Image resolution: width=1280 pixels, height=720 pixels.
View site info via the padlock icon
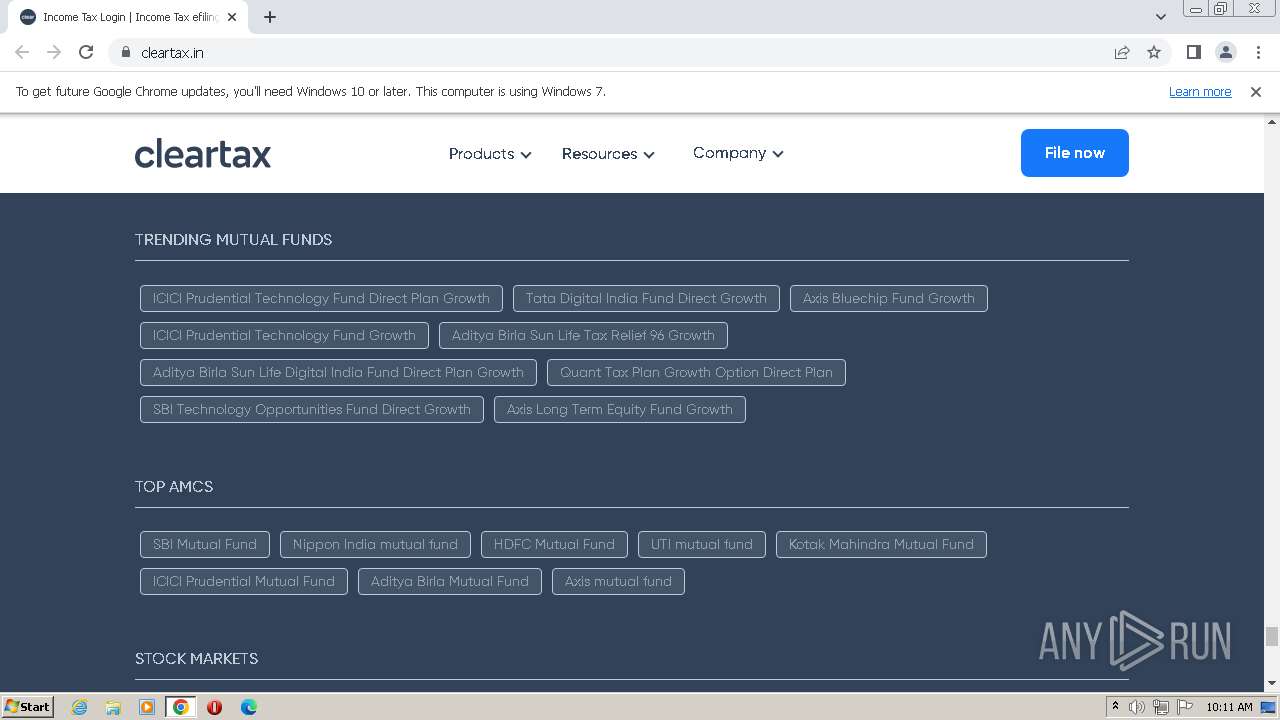click(x=125, y=52)
